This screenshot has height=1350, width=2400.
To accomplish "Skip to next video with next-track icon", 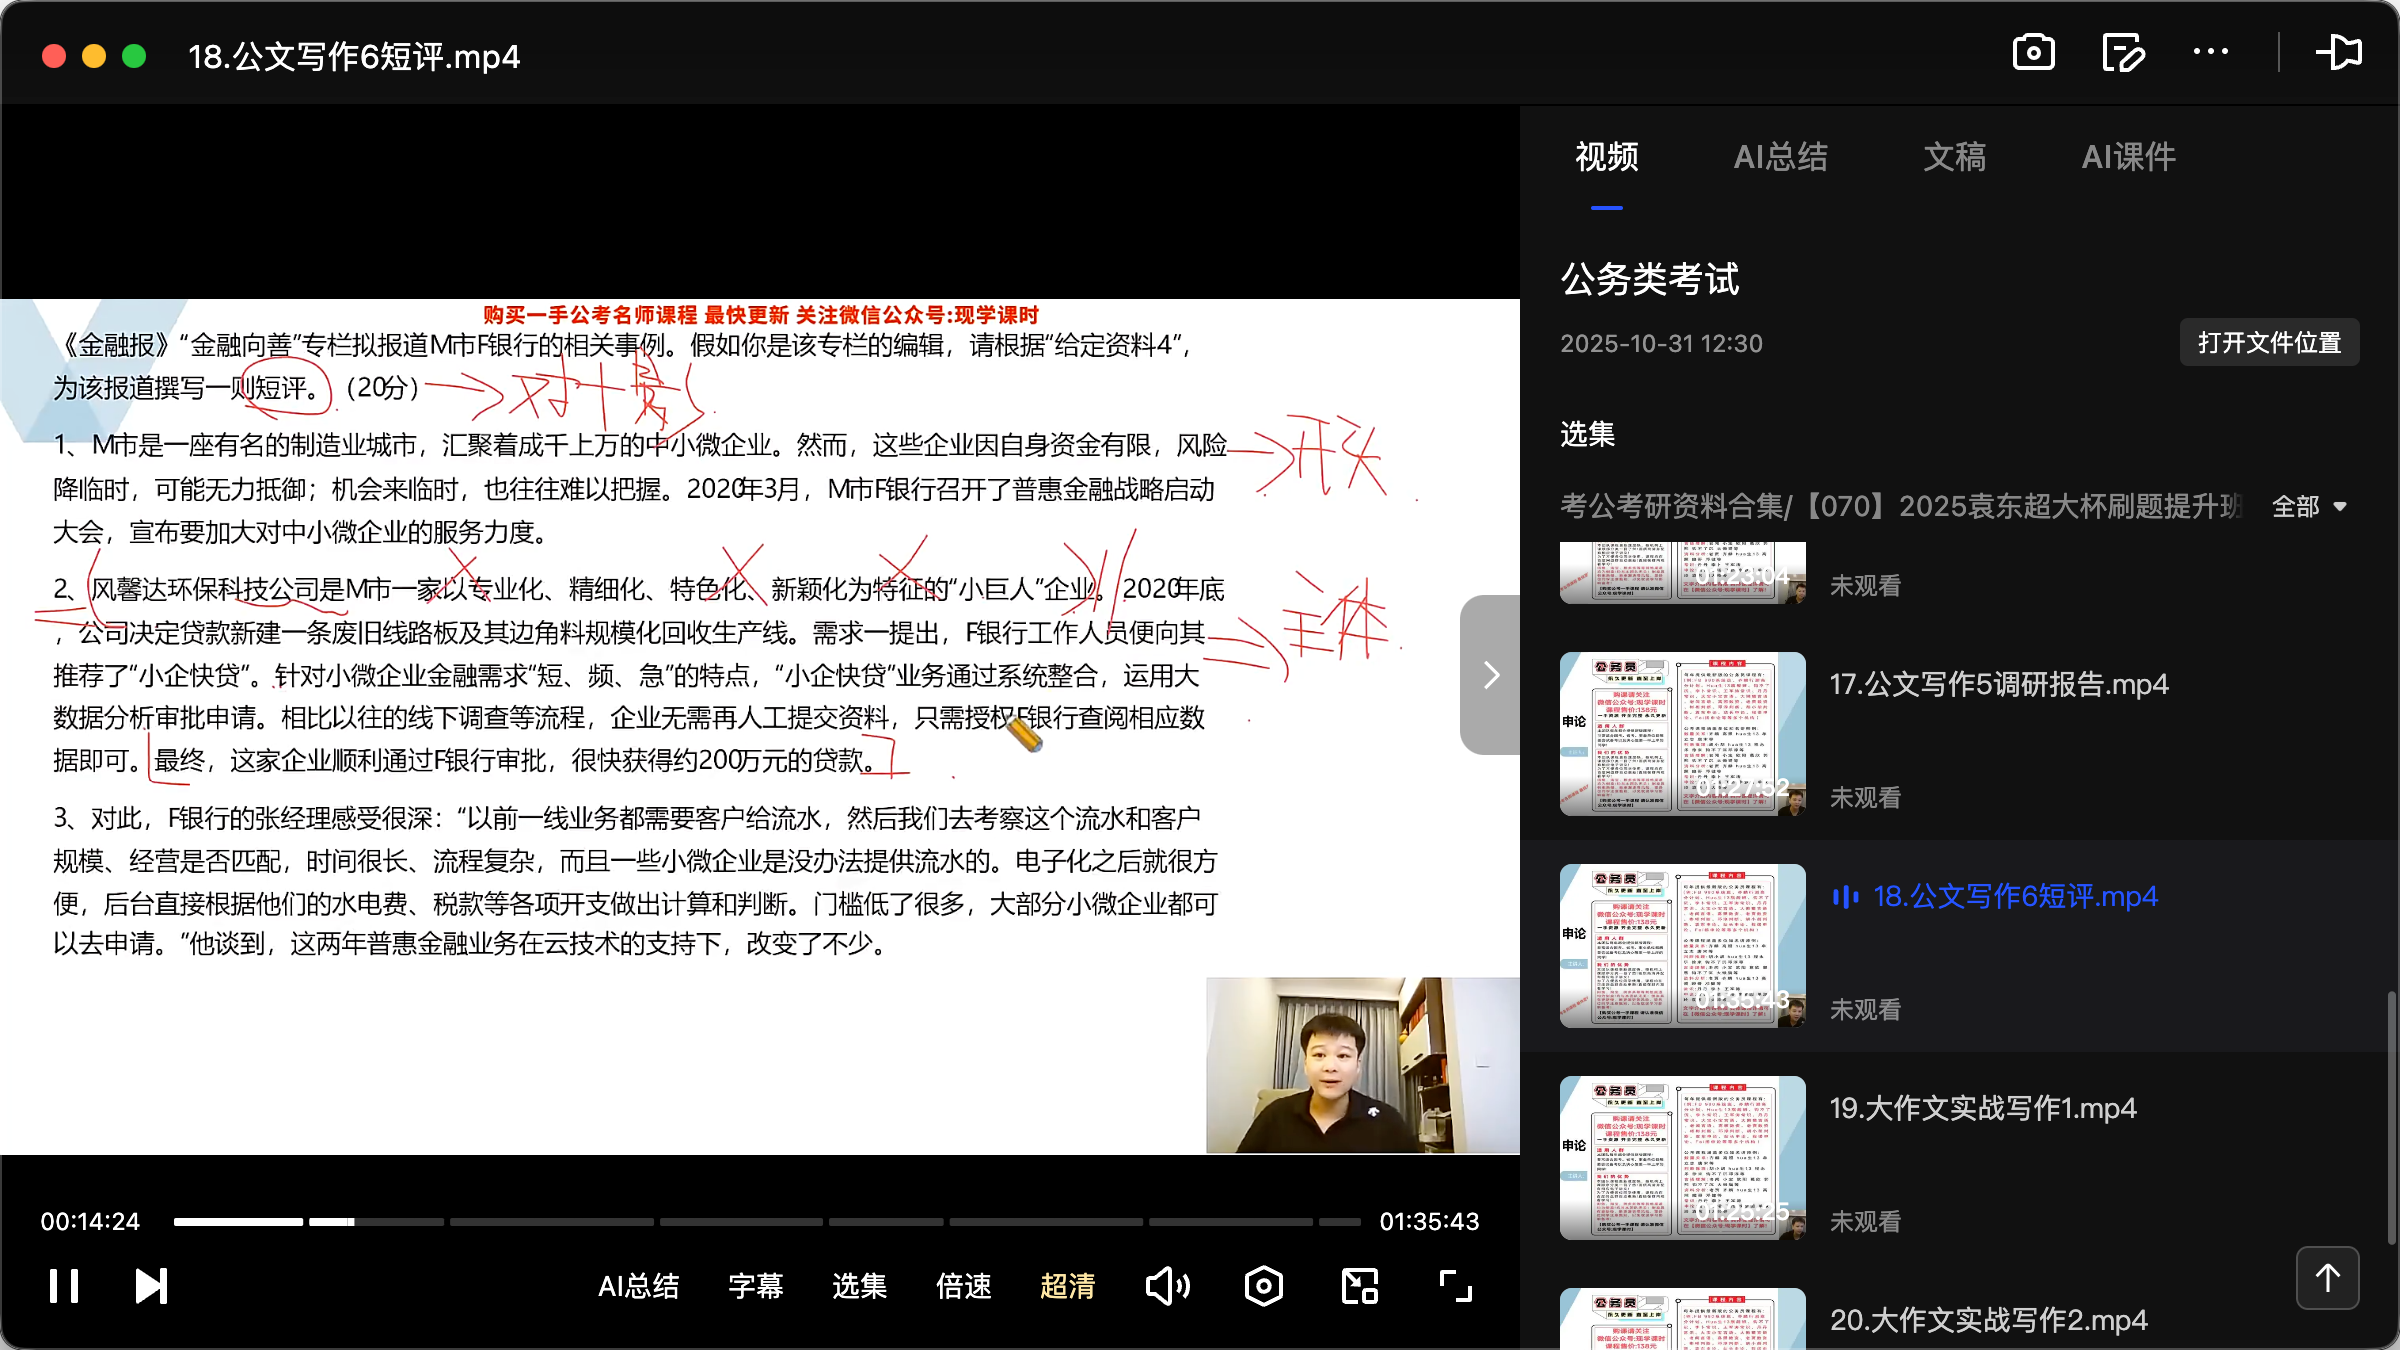I will pyautogui.click(x=151, y=1285).
